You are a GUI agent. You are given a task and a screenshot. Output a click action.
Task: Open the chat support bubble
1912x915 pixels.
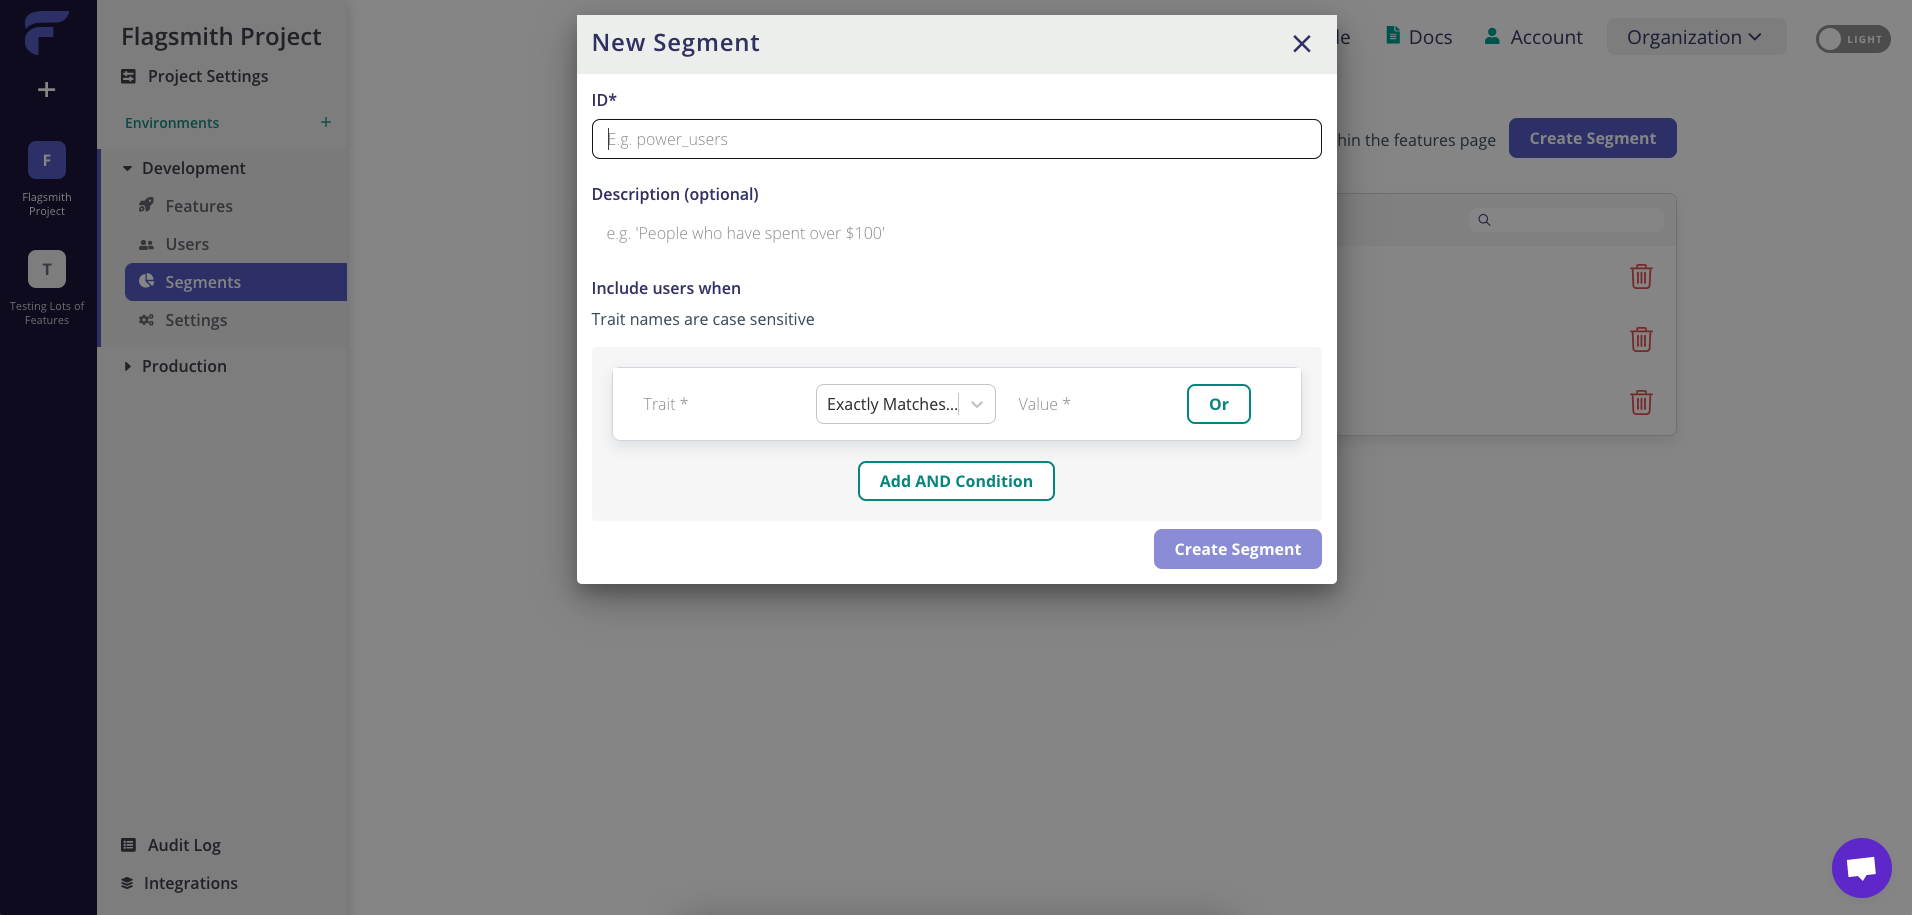1861,867
